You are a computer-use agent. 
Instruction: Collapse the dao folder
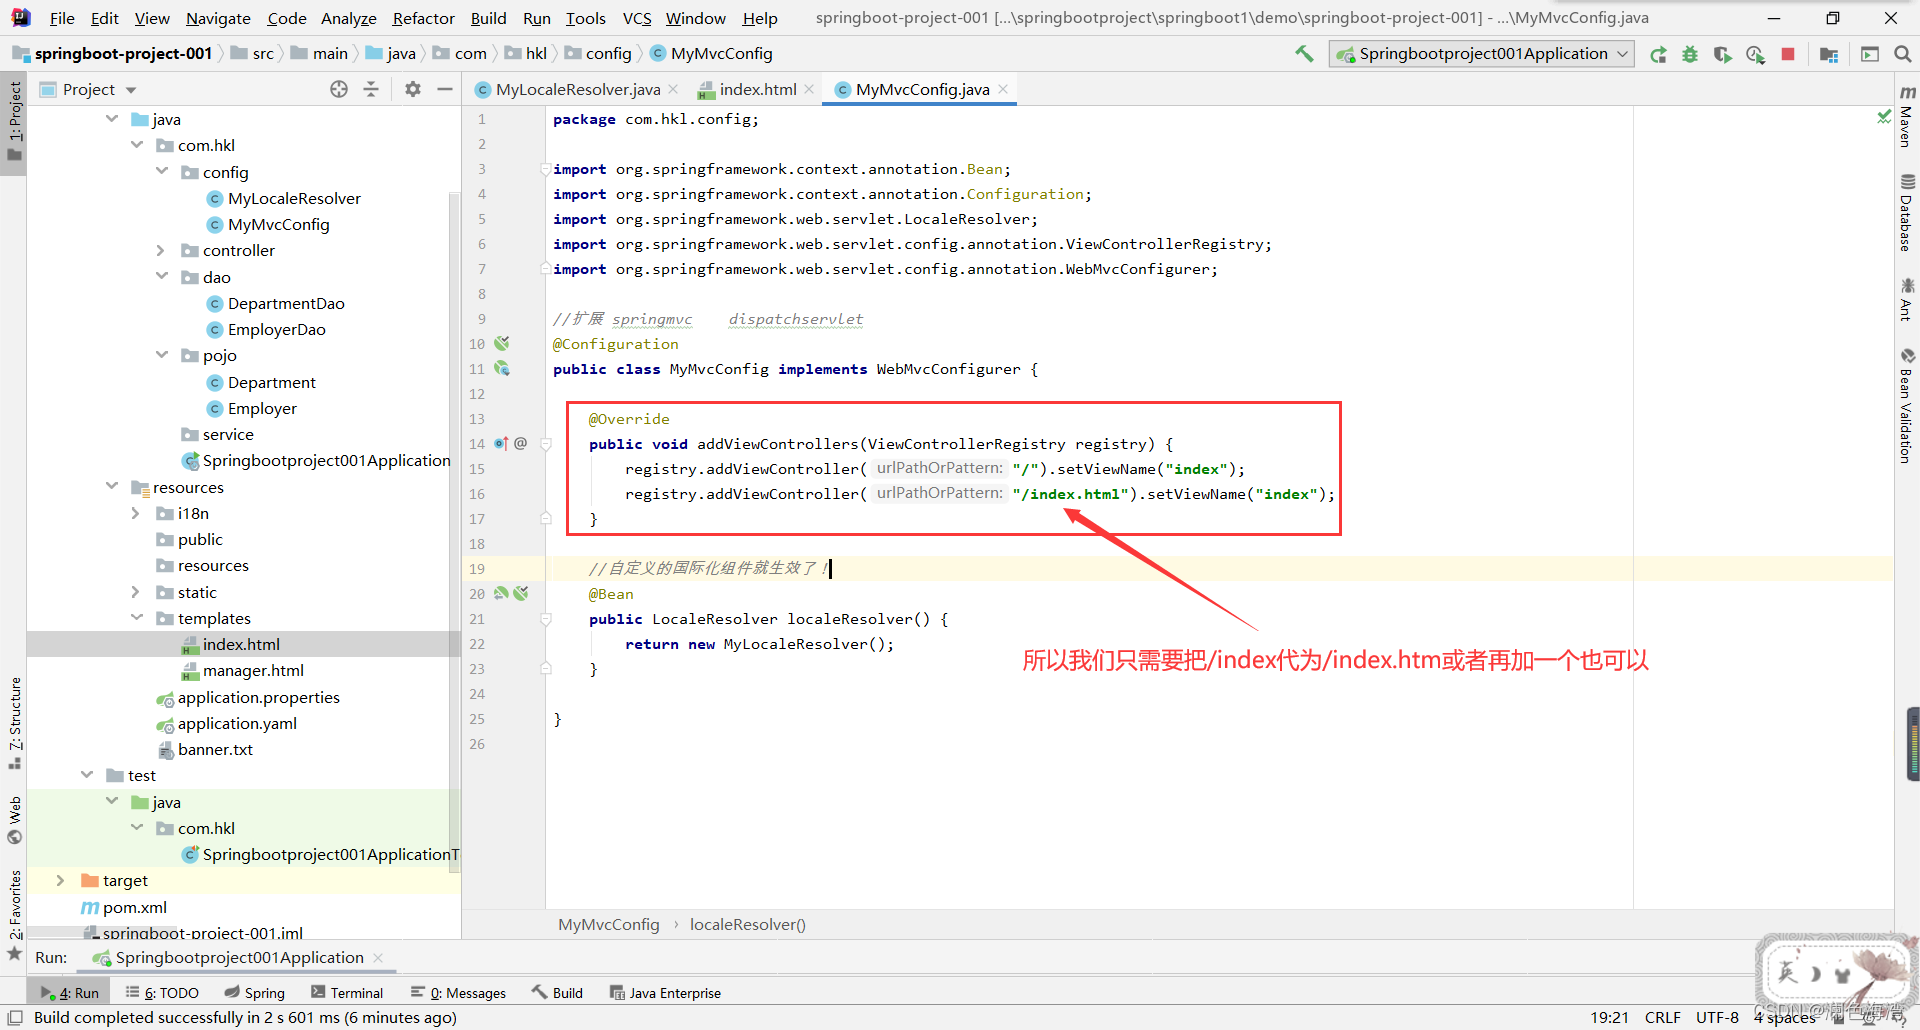(162, 276)
